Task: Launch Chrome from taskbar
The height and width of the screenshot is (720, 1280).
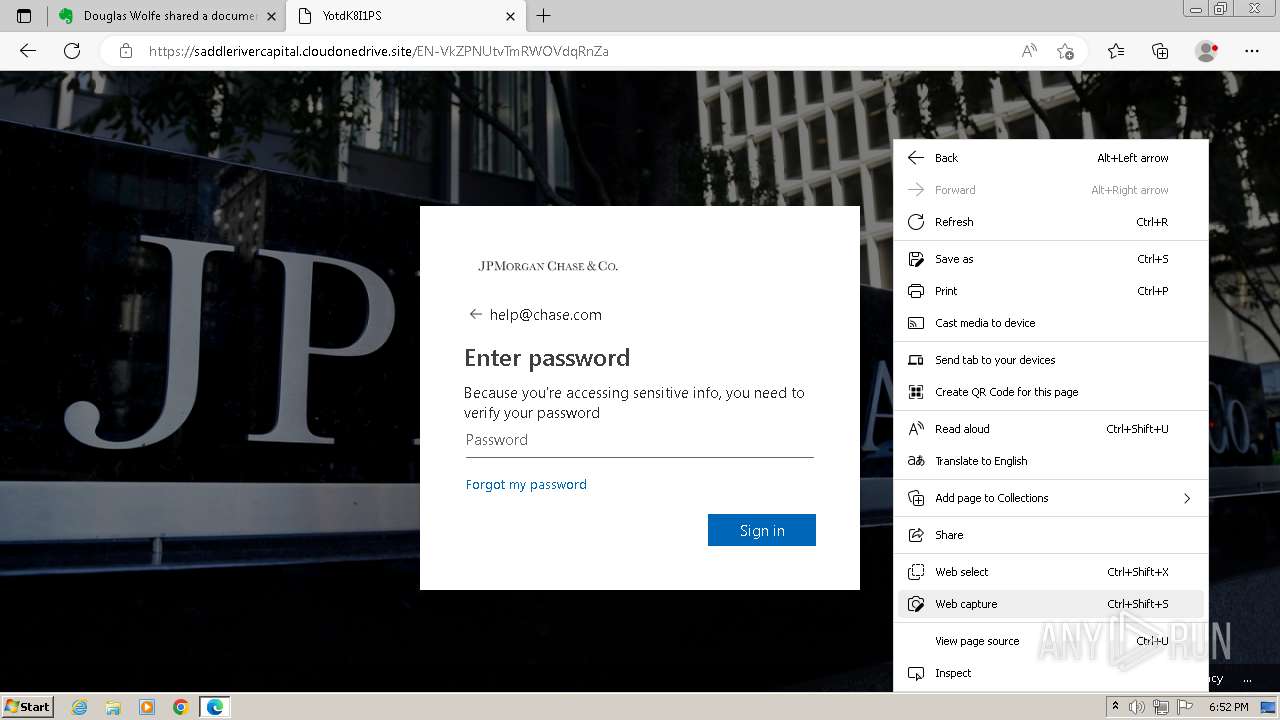Action: pos(181,707)
